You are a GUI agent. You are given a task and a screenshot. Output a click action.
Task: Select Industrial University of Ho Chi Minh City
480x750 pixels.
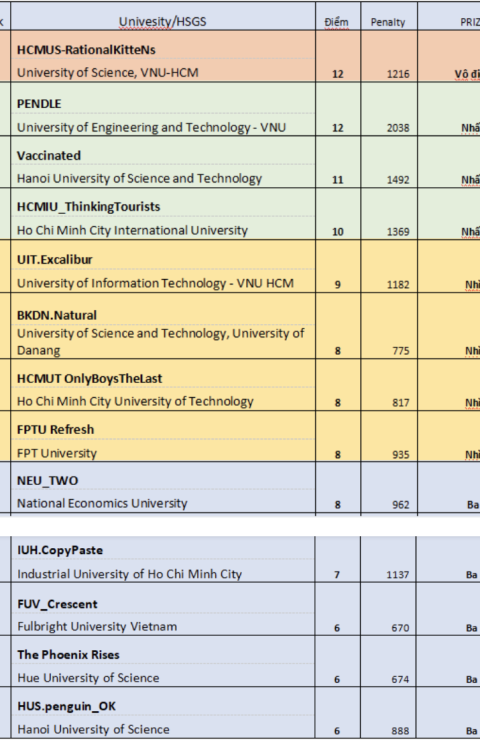pyautogui.click(x=130, y=574)
